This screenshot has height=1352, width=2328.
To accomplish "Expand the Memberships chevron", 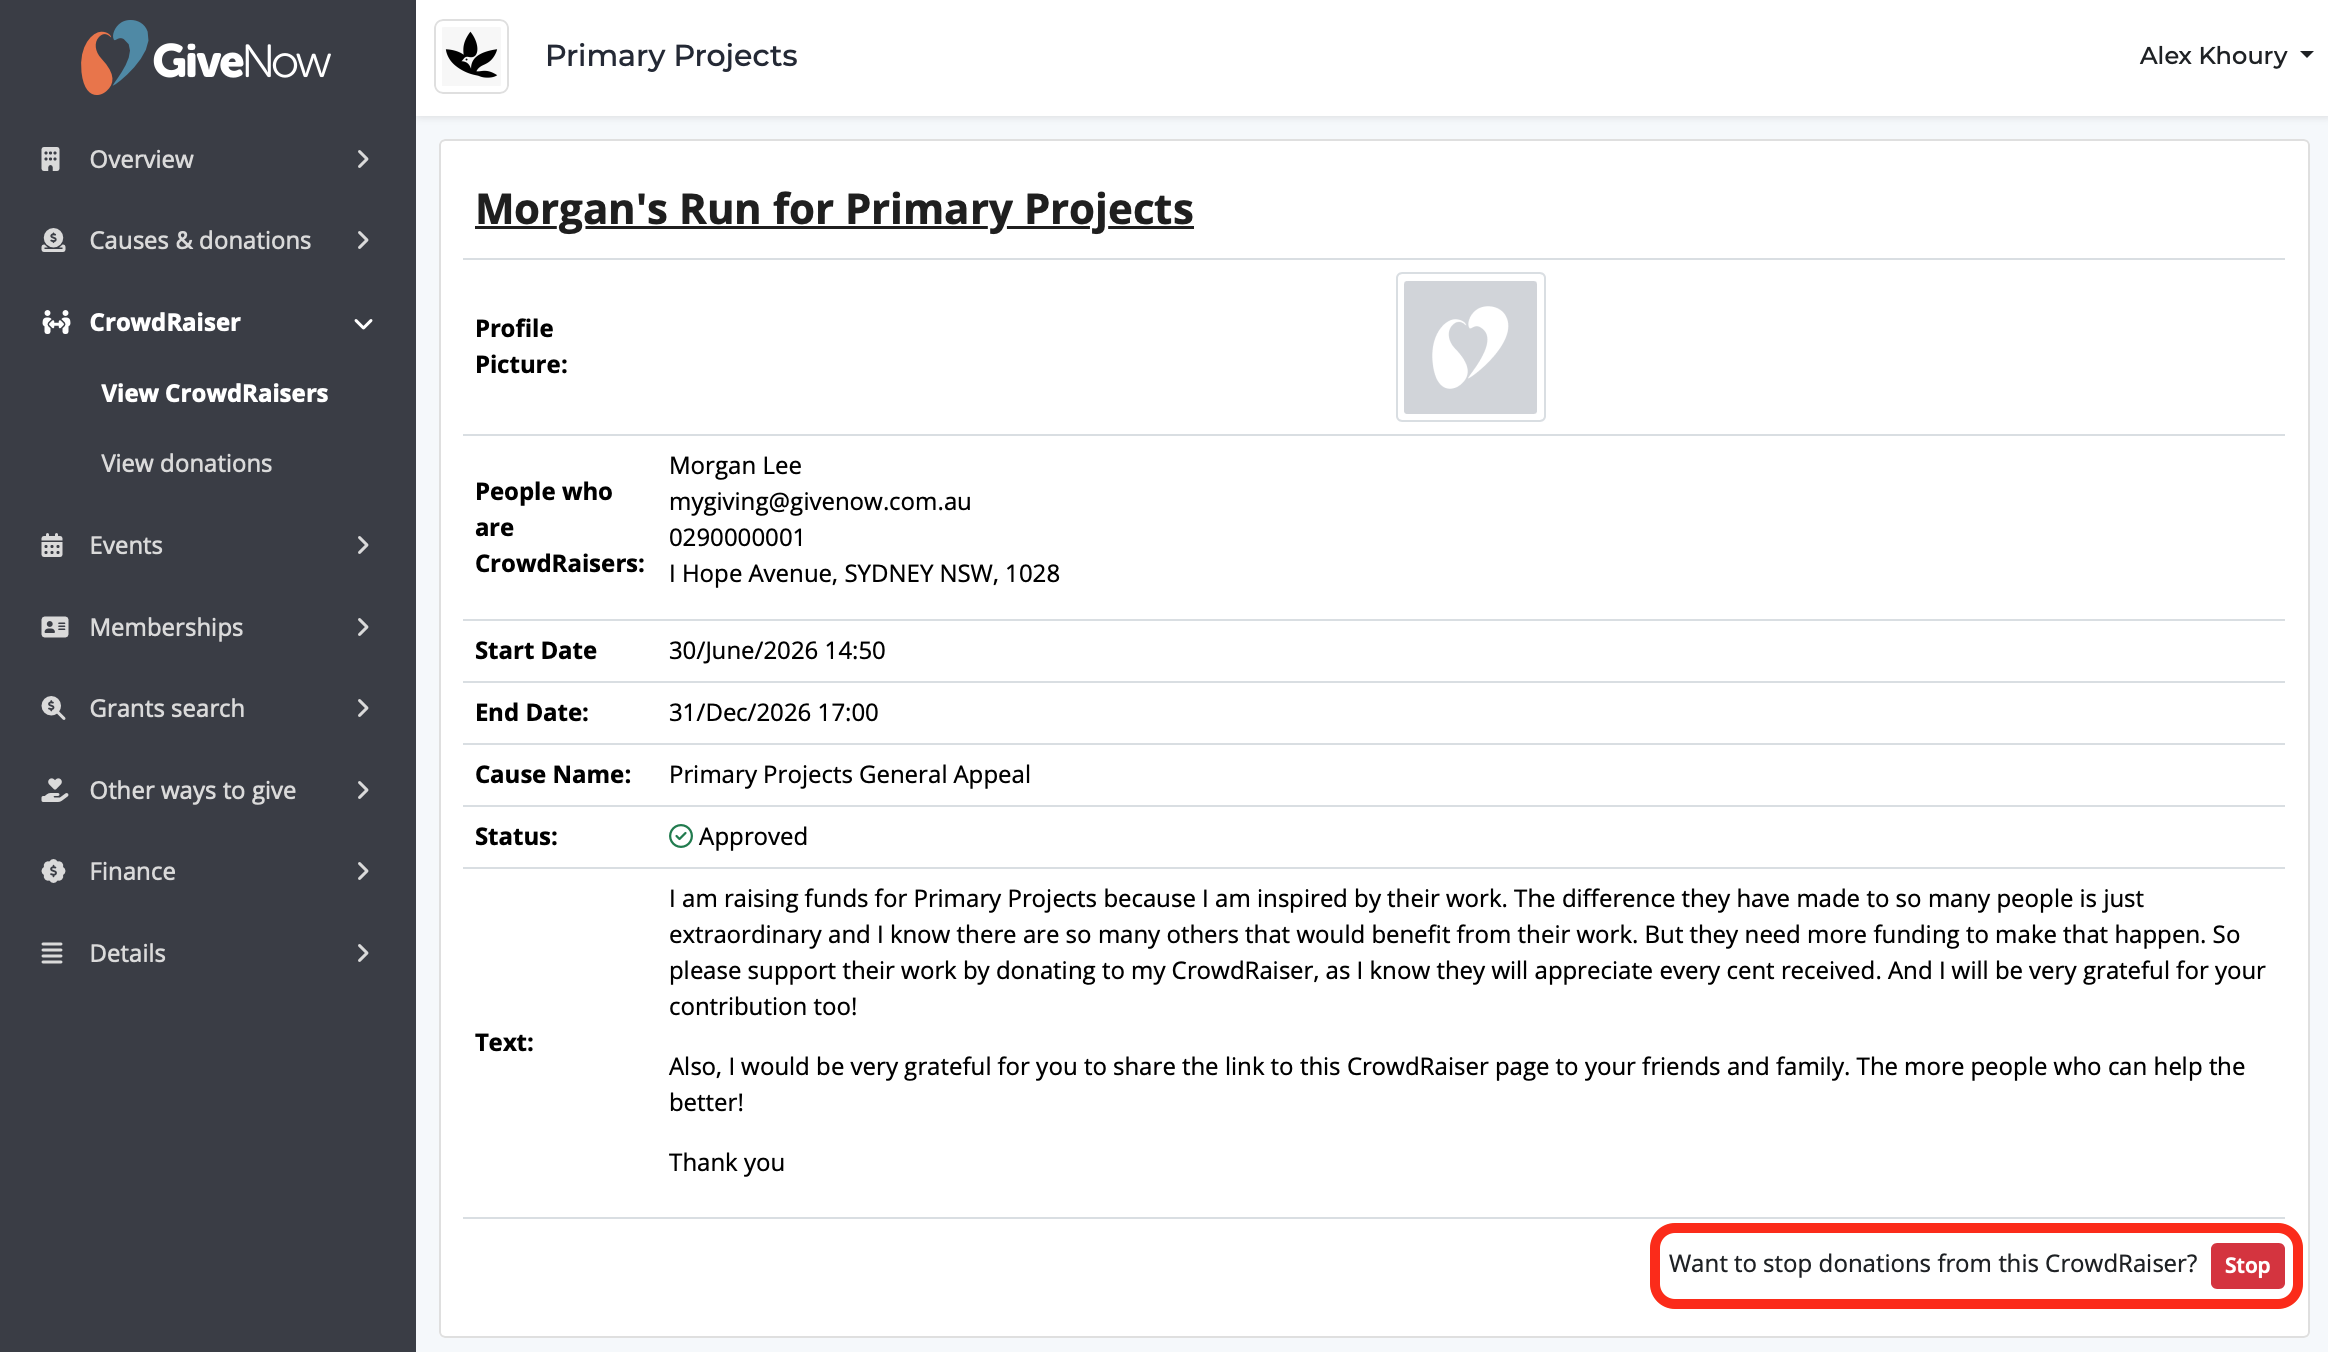I will coord(363,627).
